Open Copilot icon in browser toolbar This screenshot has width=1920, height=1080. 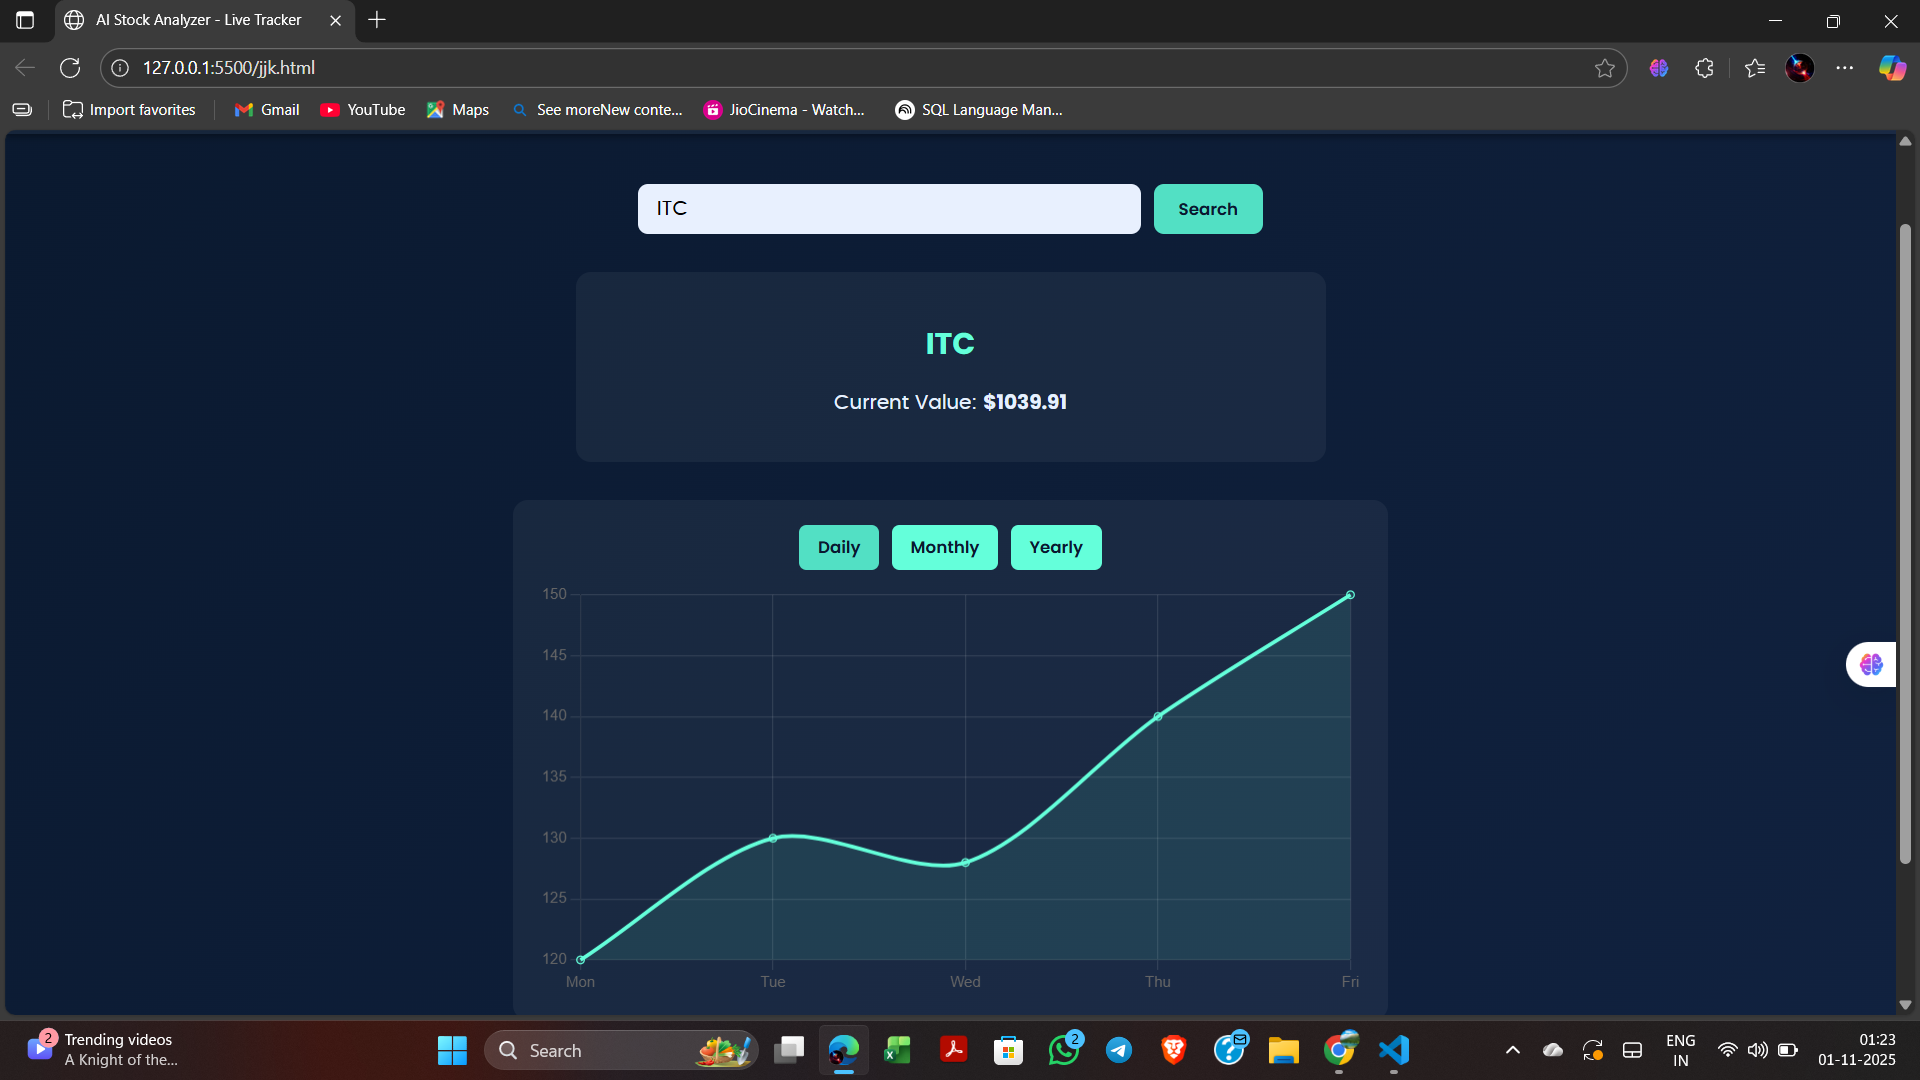click(1892, 68)
